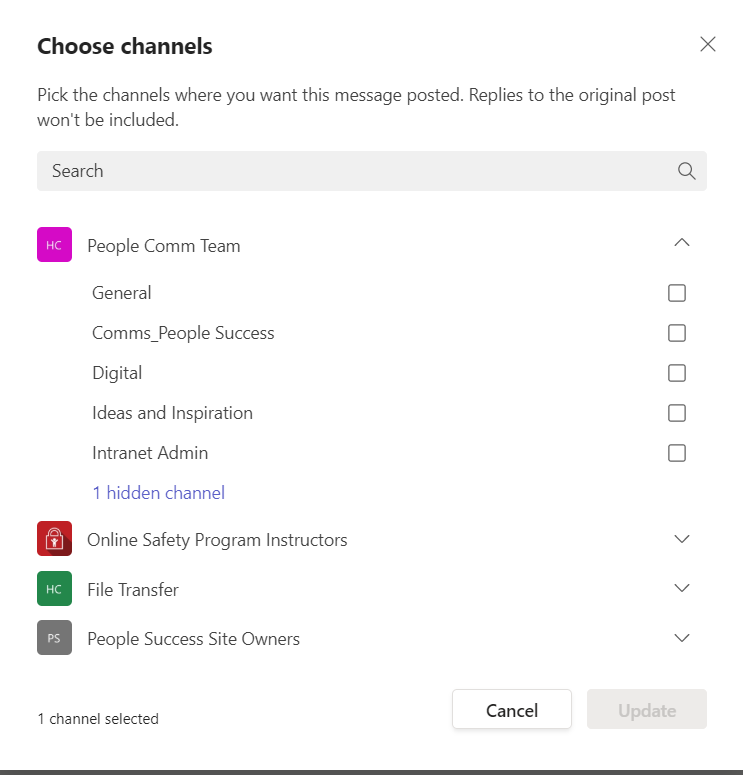Click the search magnifier icon
The width and height of the screenshot is (743, 775).
[x=686, y=171]
